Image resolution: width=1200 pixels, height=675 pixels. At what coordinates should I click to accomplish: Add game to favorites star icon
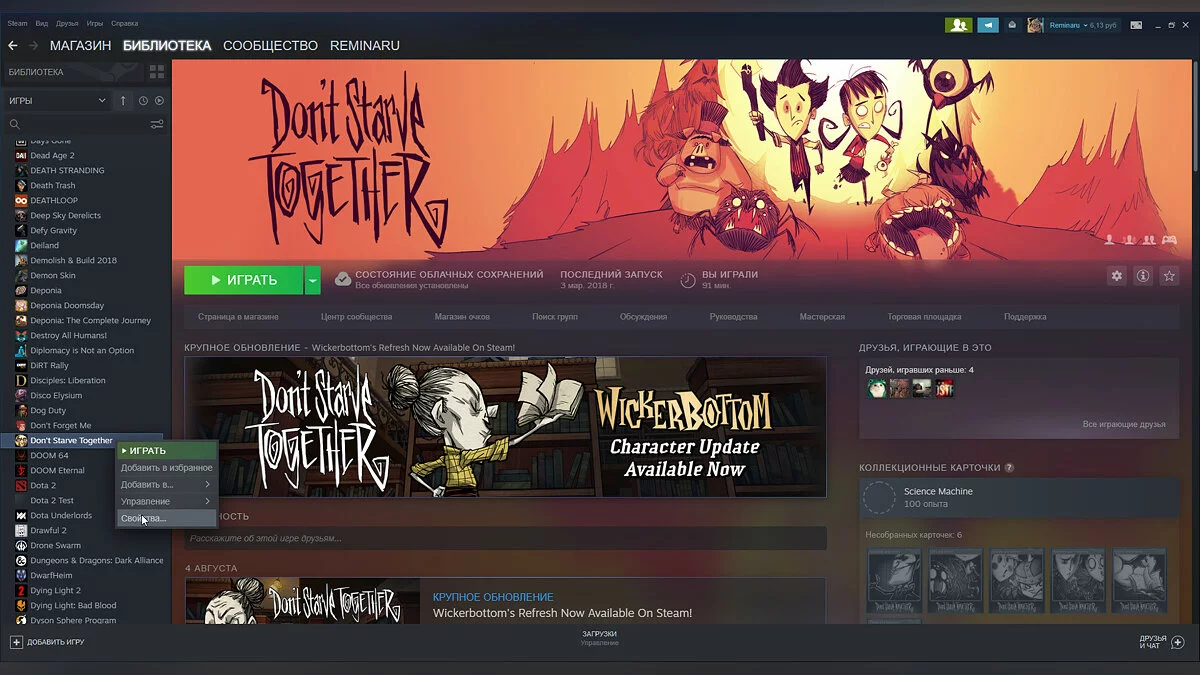click(x=1169, y=276)
